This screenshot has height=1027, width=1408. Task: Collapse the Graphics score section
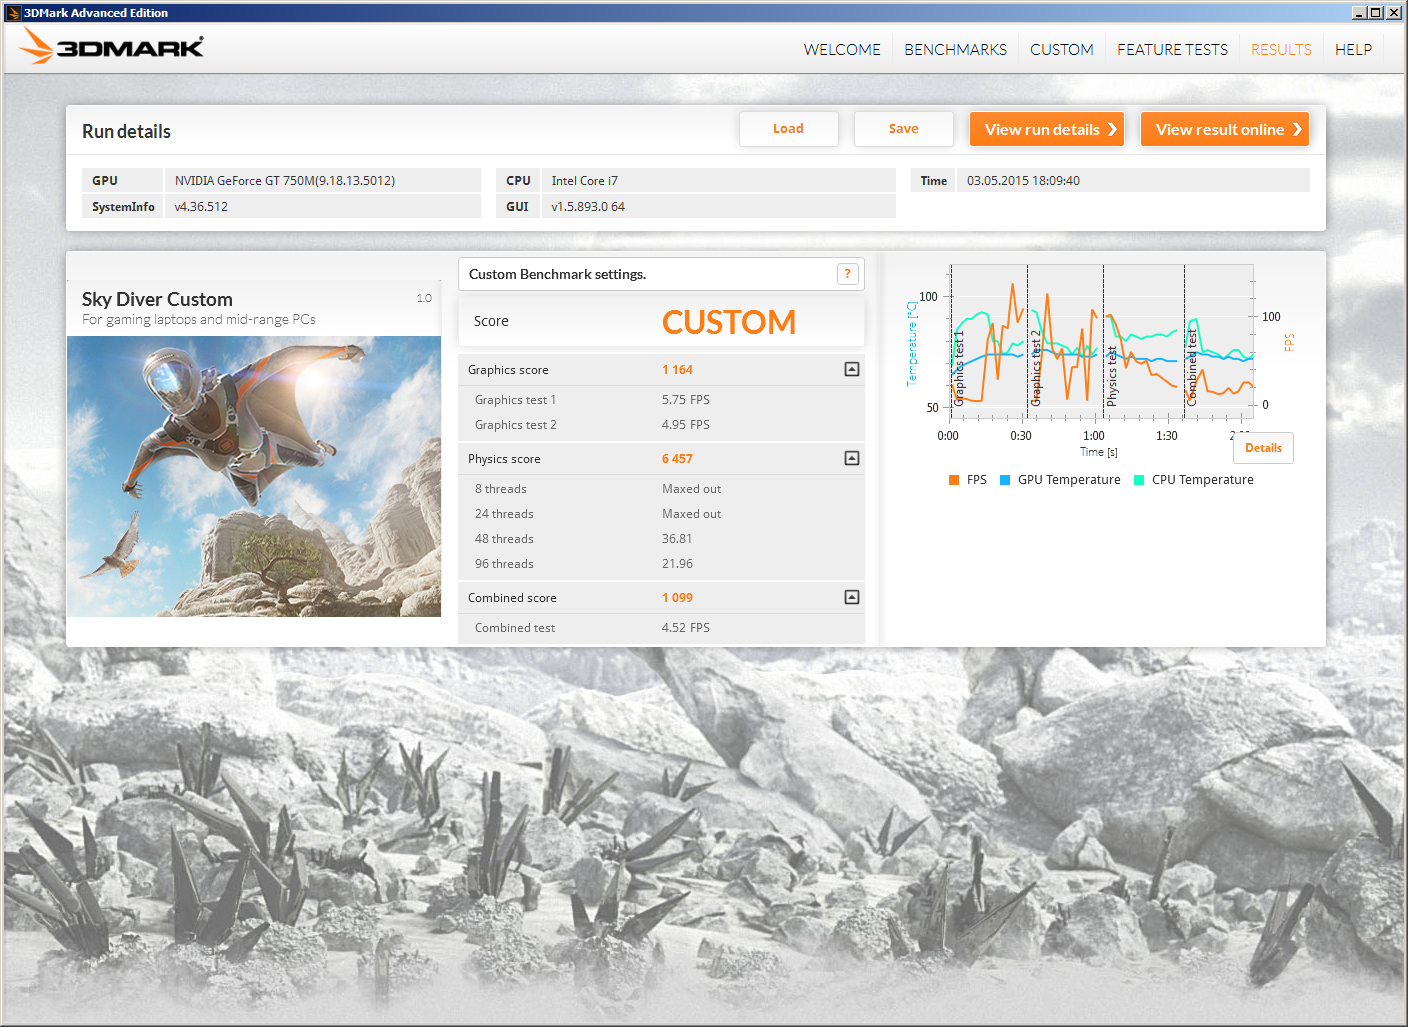[x=851, y=370]
